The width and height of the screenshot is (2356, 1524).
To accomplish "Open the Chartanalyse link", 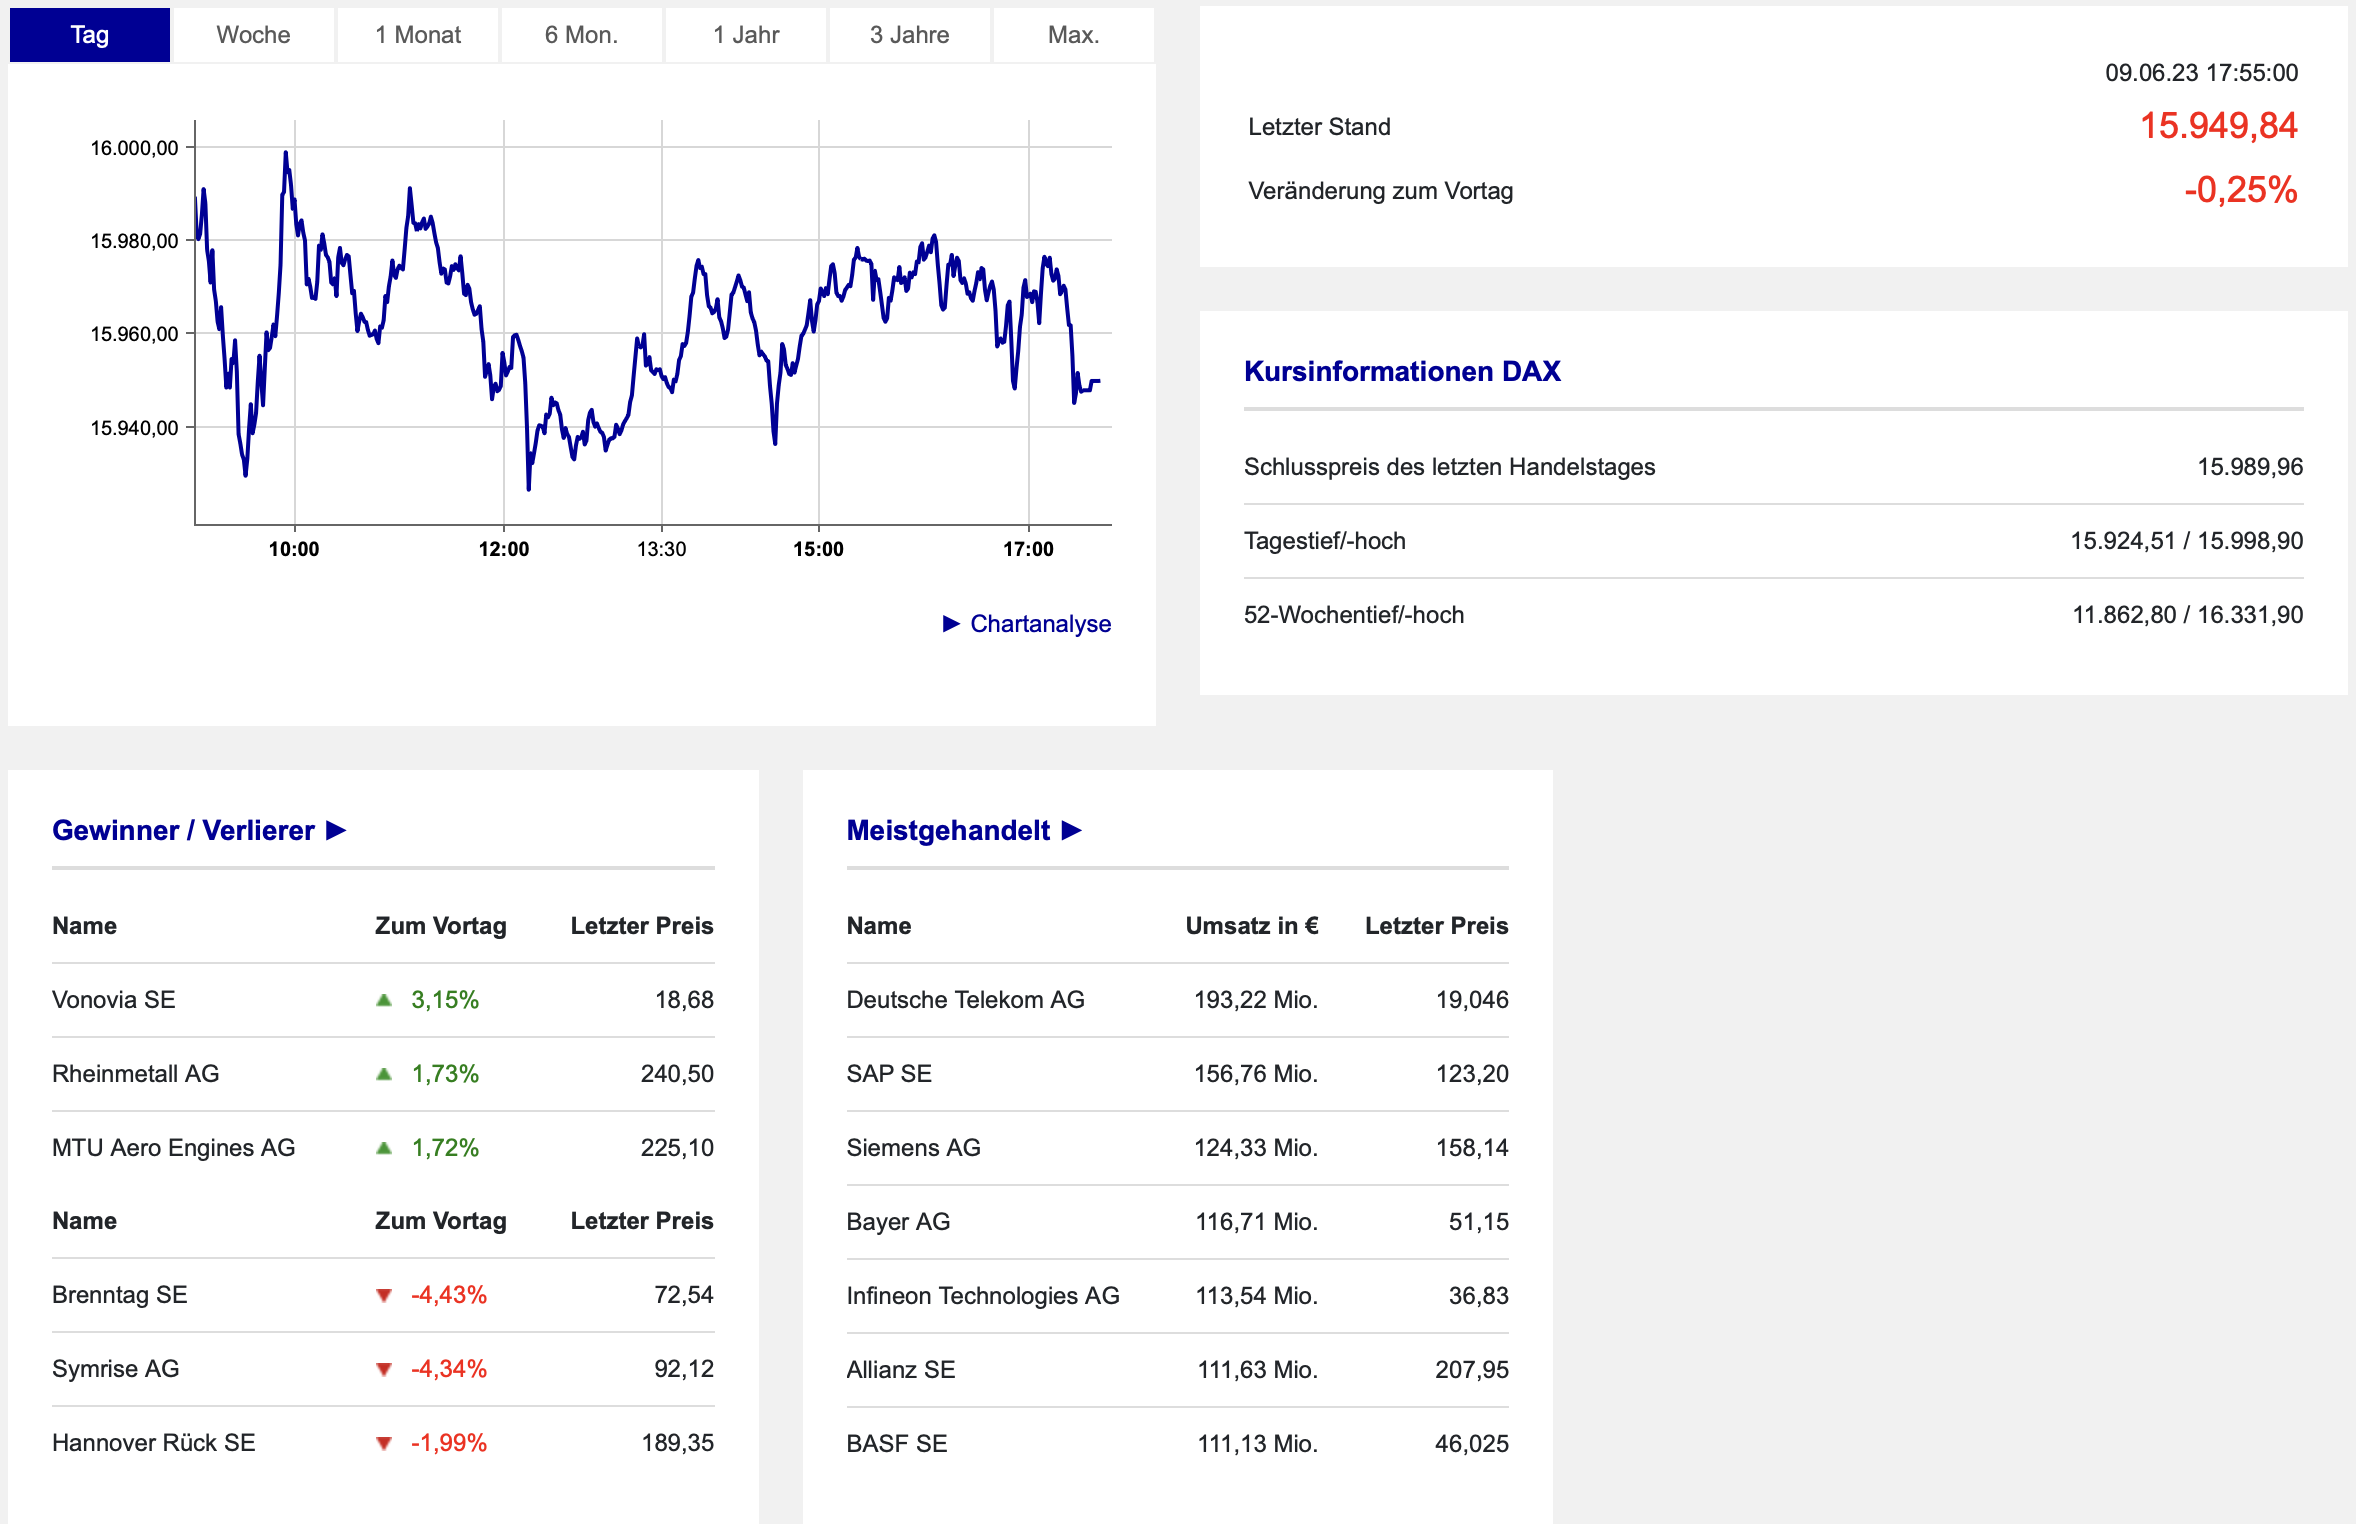I will (x=1040, y=624).
